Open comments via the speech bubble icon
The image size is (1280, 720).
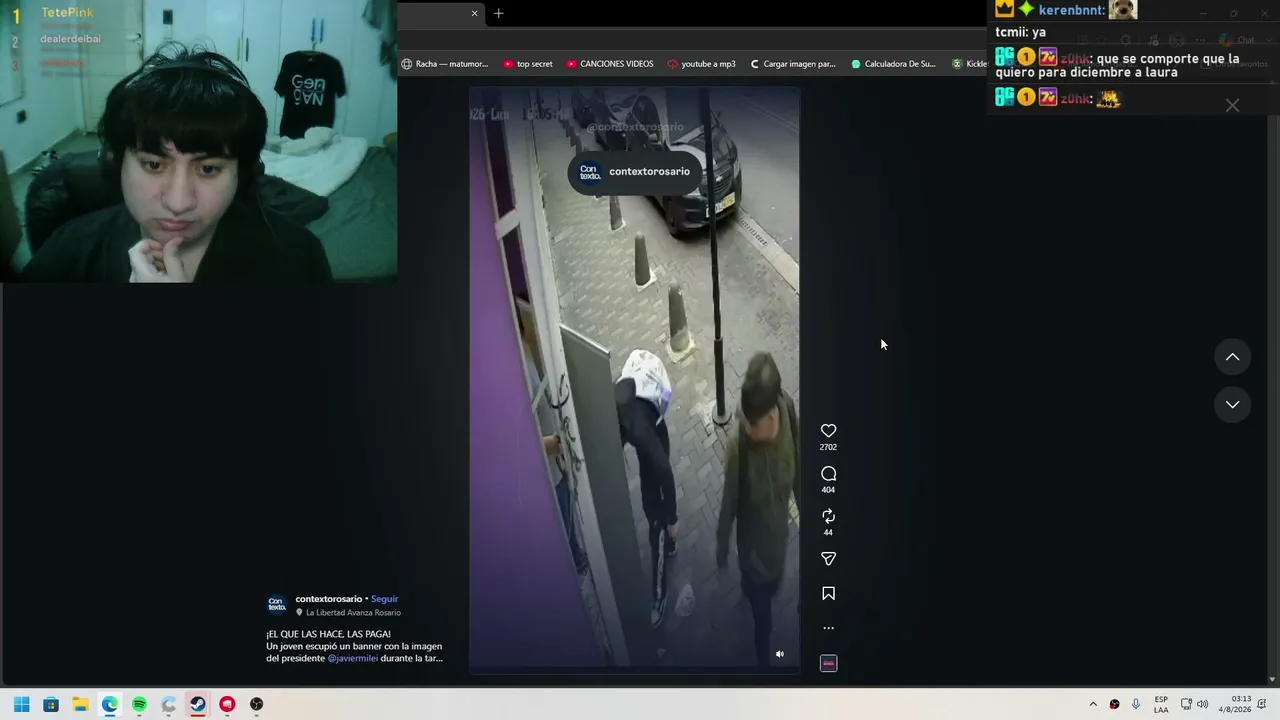(x=828, y=474)
